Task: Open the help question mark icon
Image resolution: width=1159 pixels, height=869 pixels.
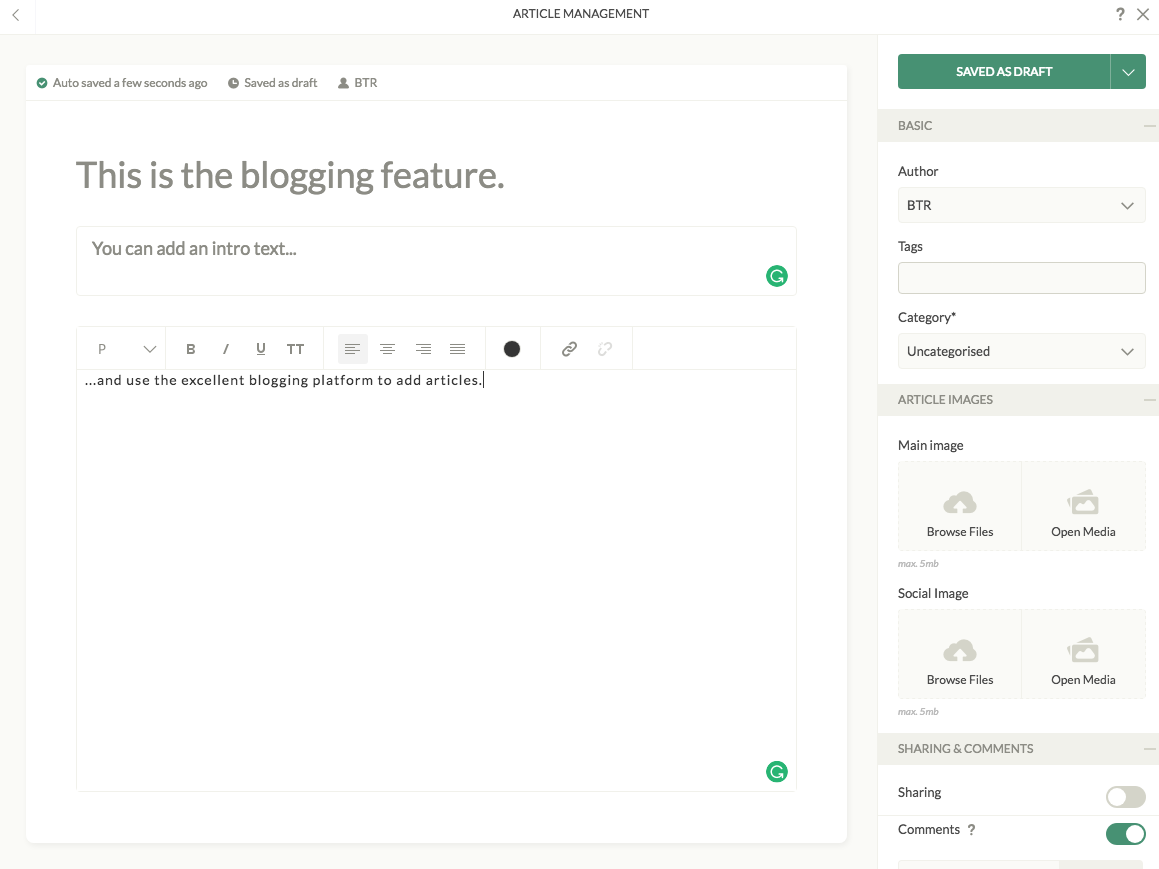Action: pyautogui.click(x=1120, y=14)
